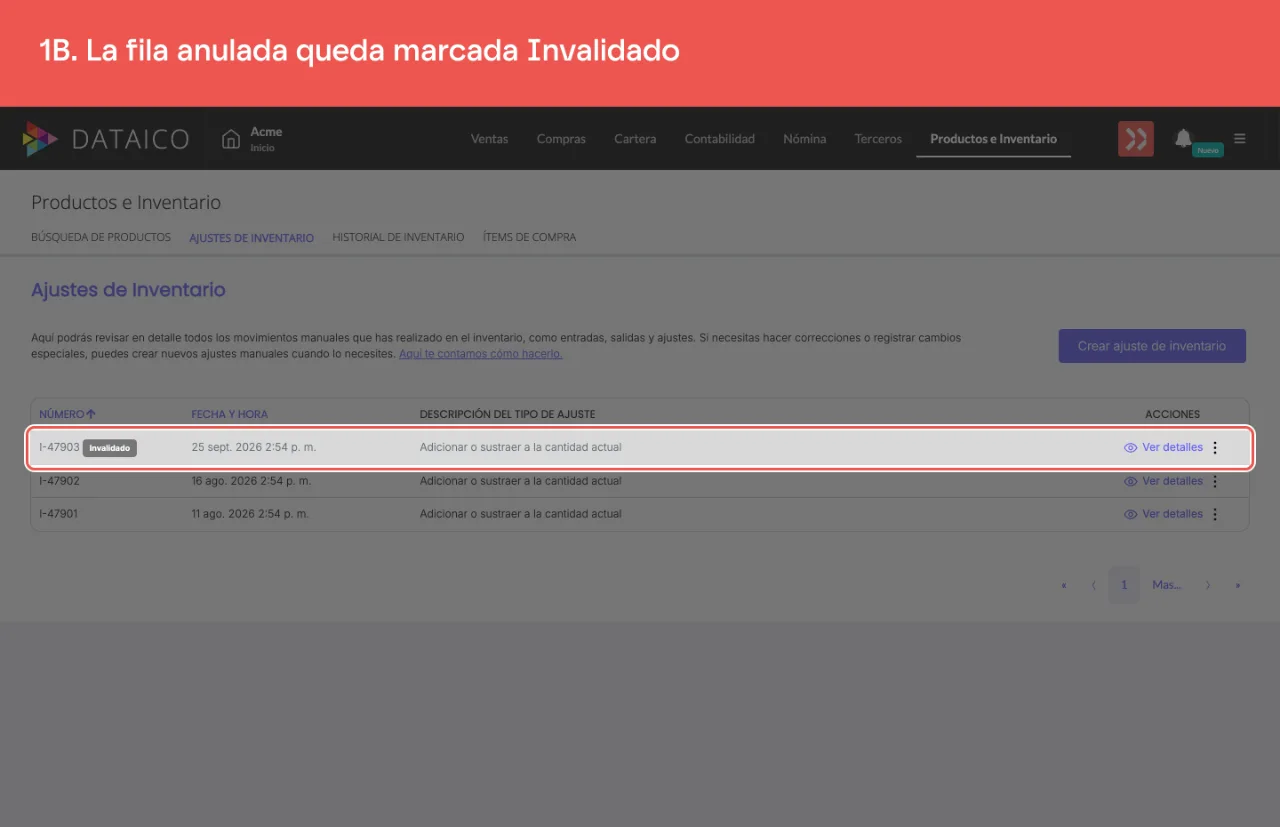The image size is (1280, 827).
Task: Open the three-dot menu for I-47901
Action: 1215,514
